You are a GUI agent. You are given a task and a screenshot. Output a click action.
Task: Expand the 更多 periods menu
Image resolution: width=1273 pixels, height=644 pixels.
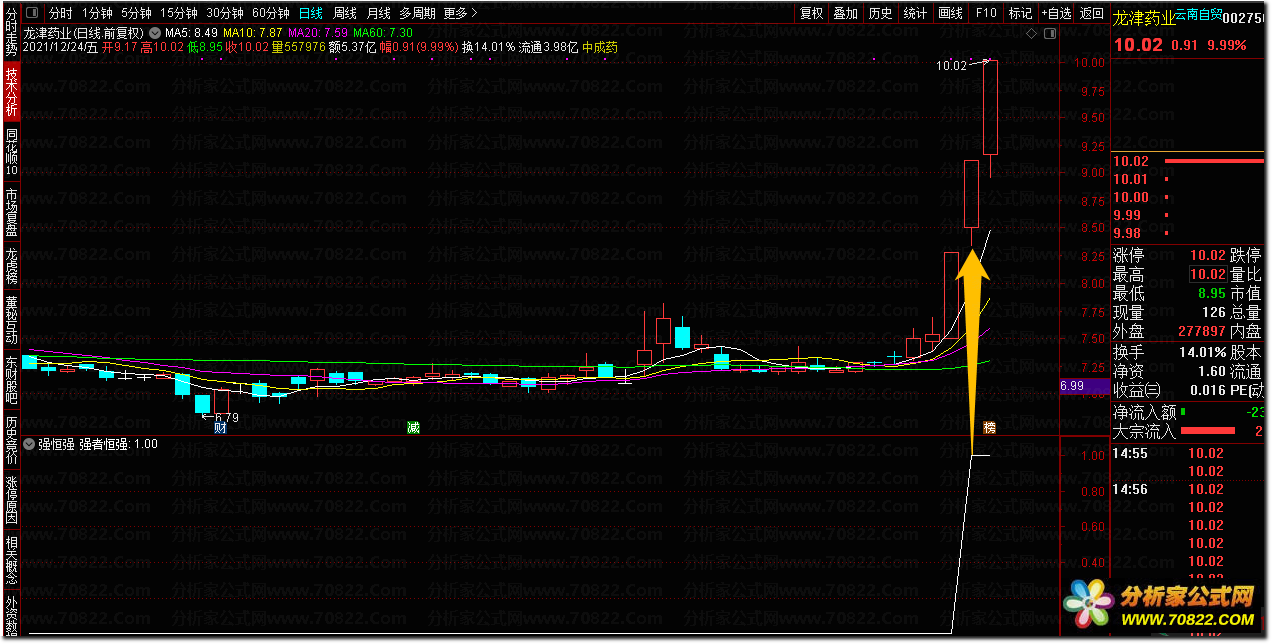tap(460, 13)
